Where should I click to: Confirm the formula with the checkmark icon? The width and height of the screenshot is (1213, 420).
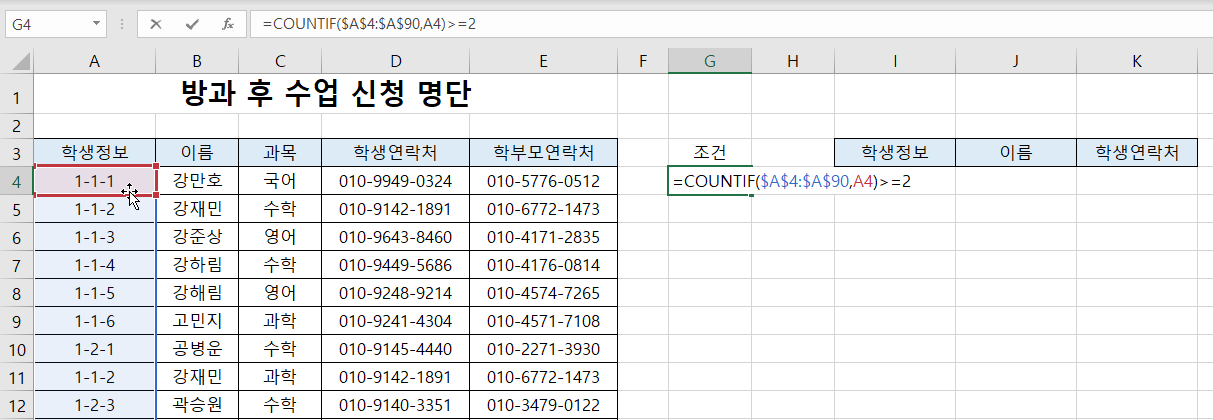click(x=192, y=22)
